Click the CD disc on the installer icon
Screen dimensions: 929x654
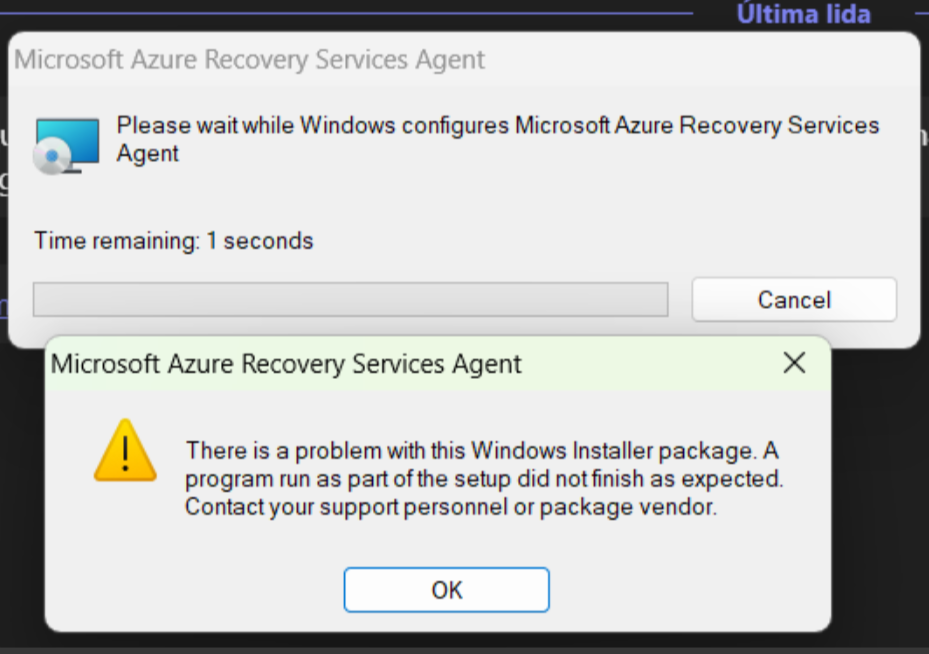50,158
